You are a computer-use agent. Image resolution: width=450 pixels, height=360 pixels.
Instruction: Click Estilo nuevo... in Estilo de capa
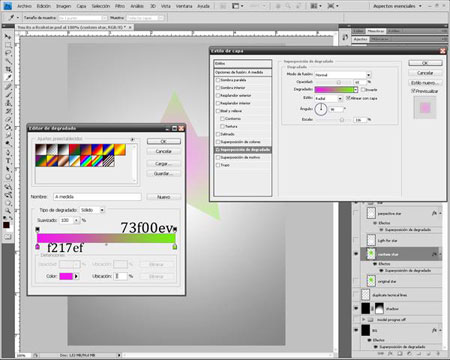425,83
